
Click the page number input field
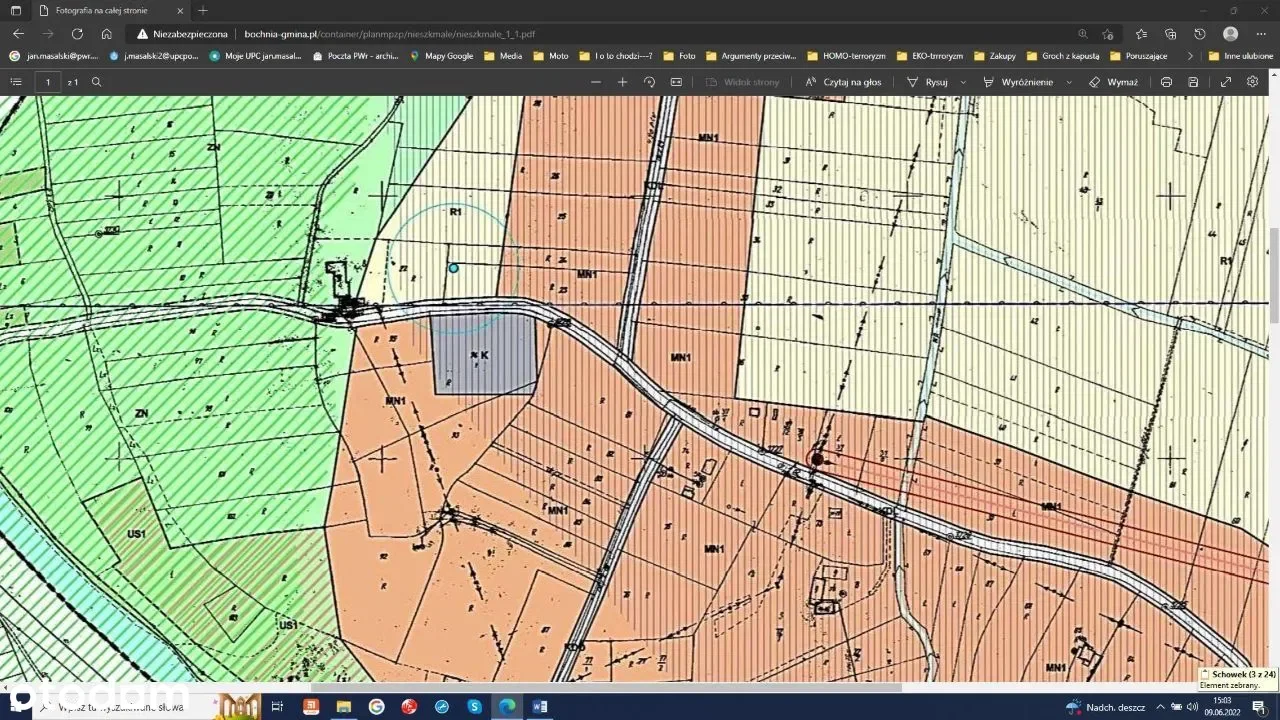coord(47,82)
